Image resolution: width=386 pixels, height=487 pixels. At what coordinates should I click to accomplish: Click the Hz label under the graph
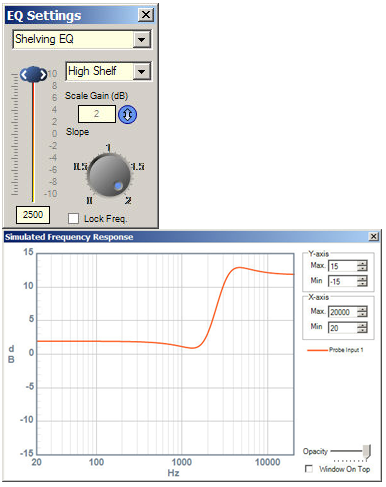pos(173,473)
